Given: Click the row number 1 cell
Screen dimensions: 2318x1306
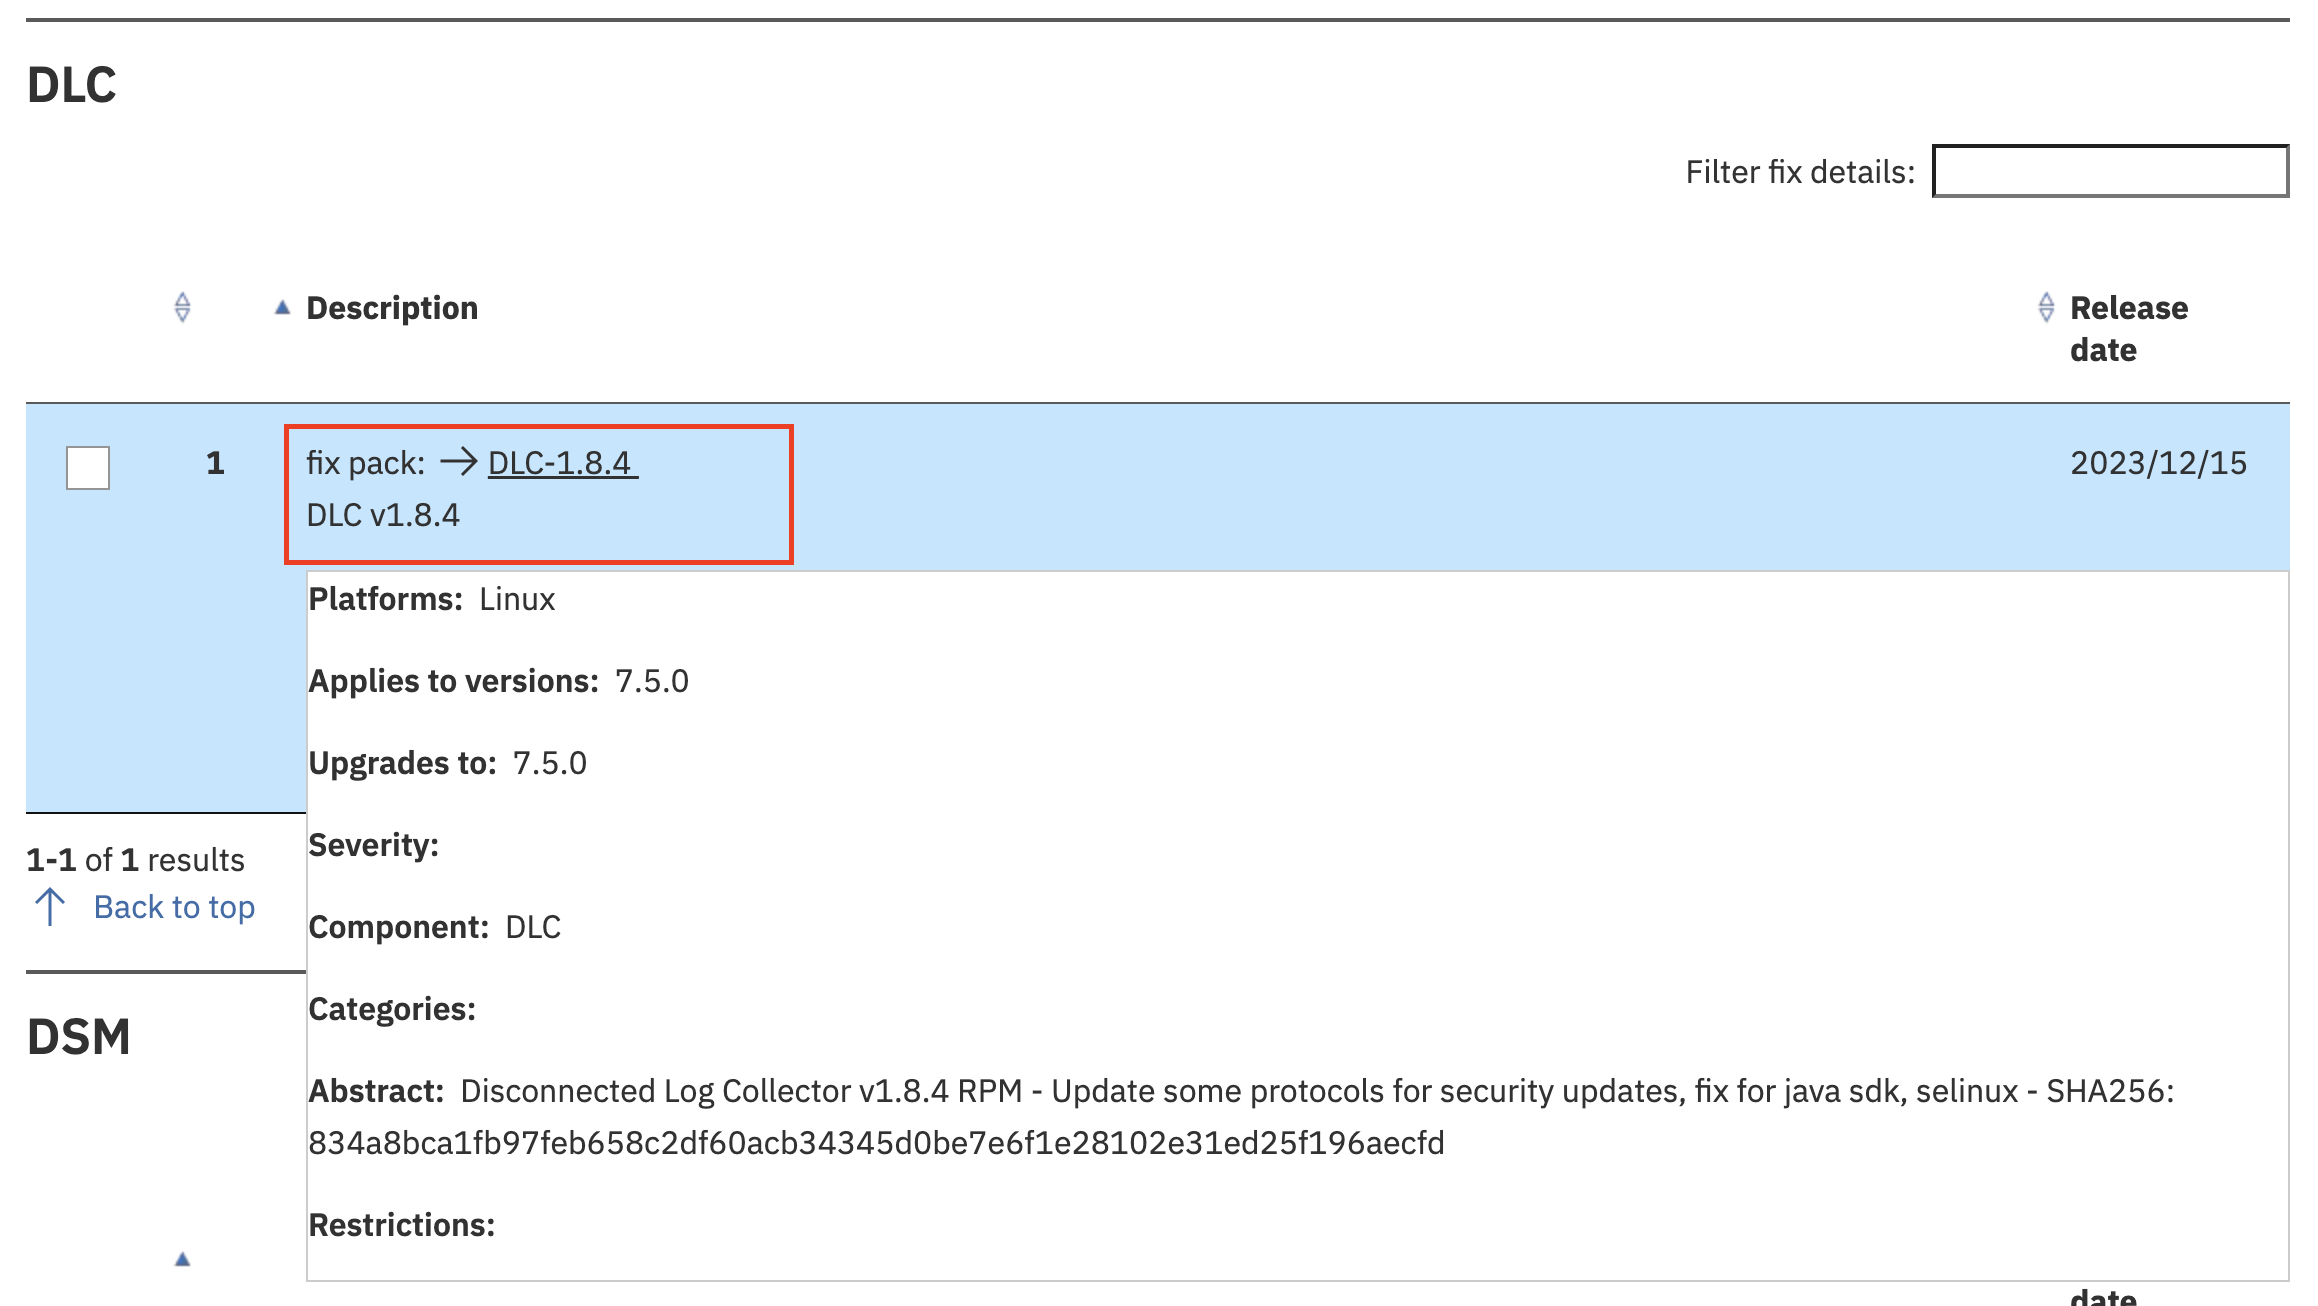Looking at the screenshot, I should tap(215, 463).
